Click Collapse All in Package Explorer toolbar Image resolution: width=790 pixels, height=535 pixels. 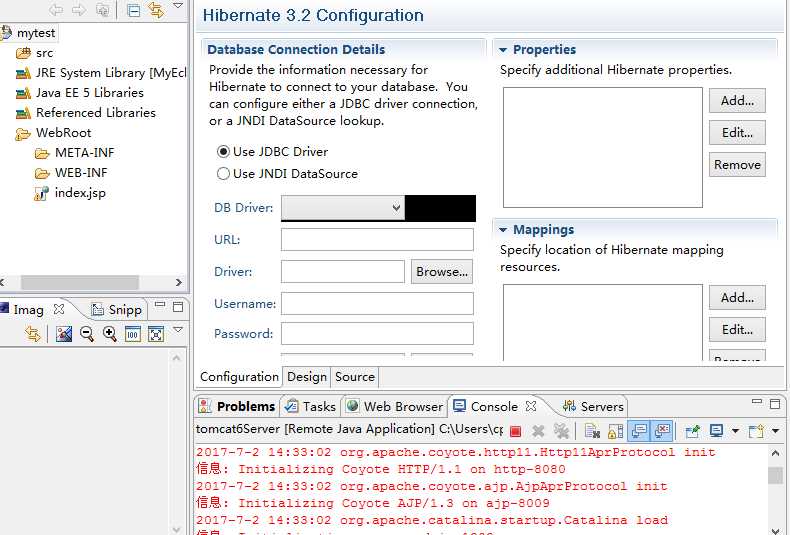tap(134, 10)
